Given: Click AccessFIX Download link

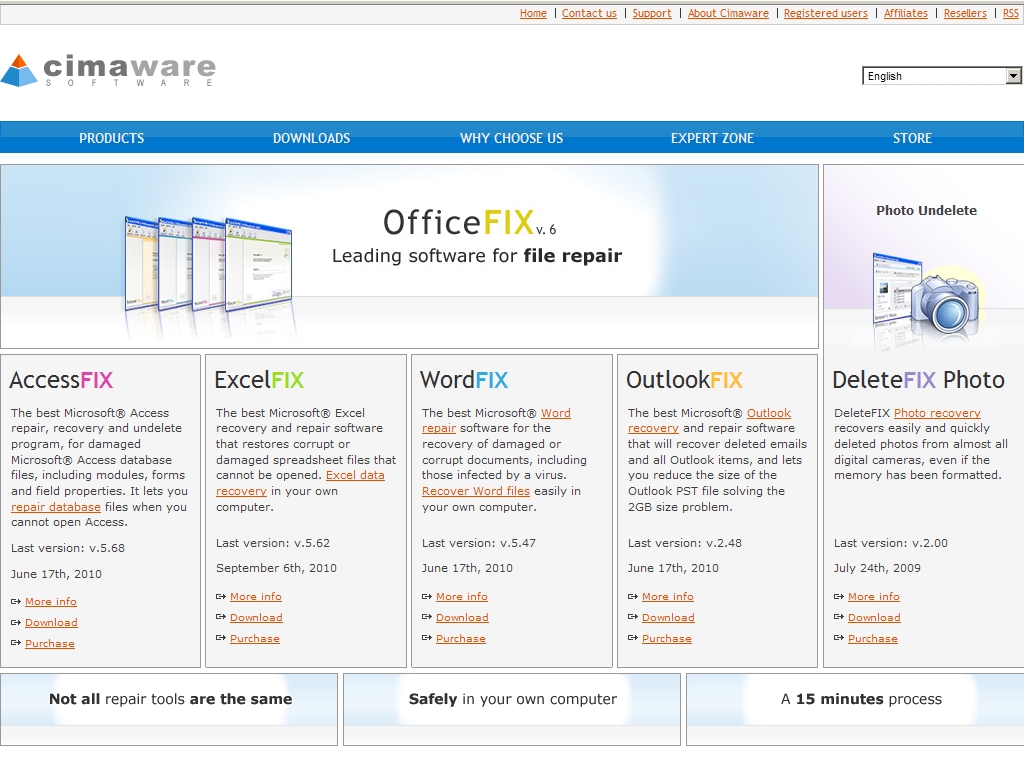Looking at the screenshot, I should click(51, 622).
